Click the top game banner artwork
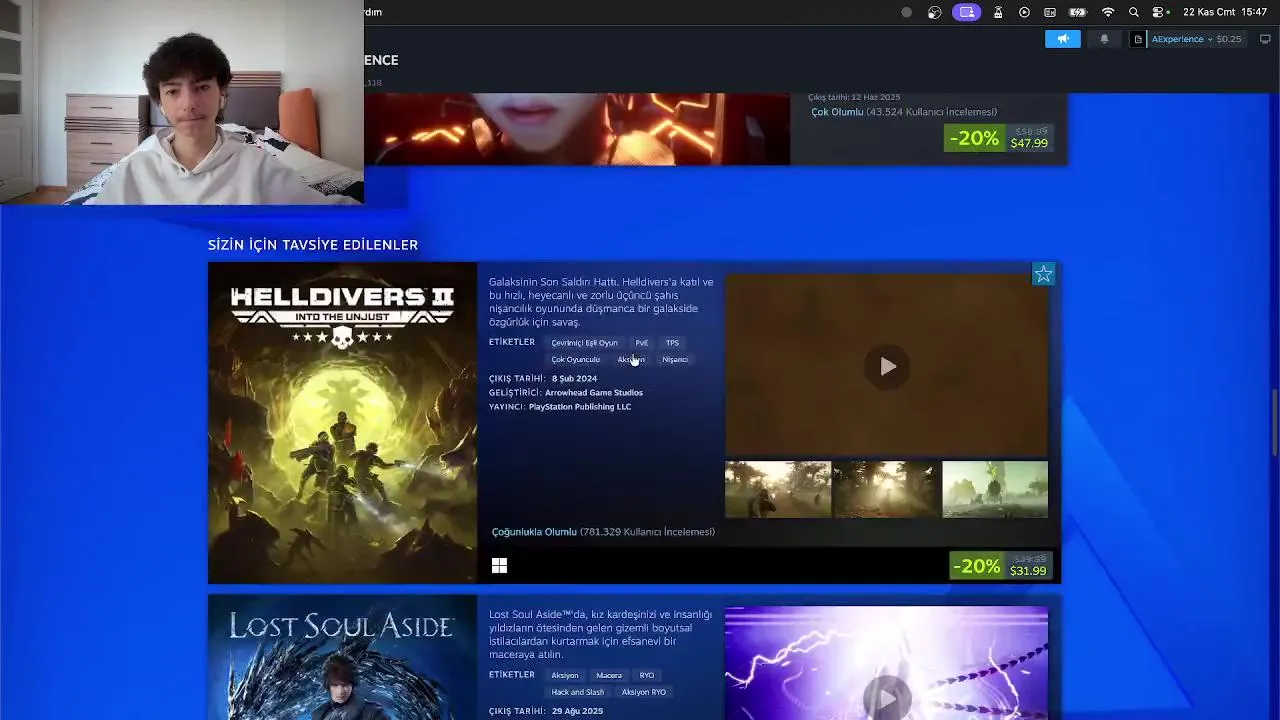This screenshot has height=720, width=1280. click(577, 129)
